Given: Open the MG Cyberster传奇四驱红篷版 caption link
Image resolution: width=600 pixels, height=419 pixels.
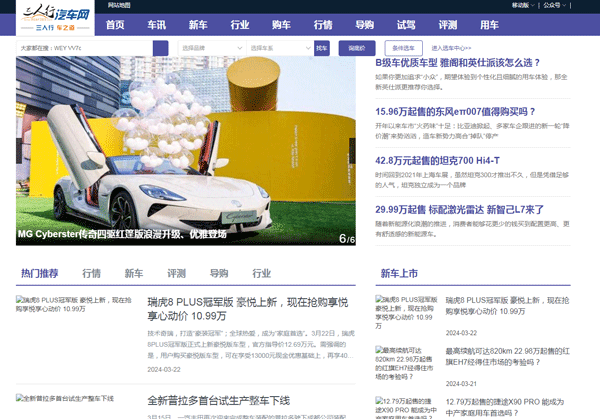Looking at the screenshot, I should coord(122,234).
